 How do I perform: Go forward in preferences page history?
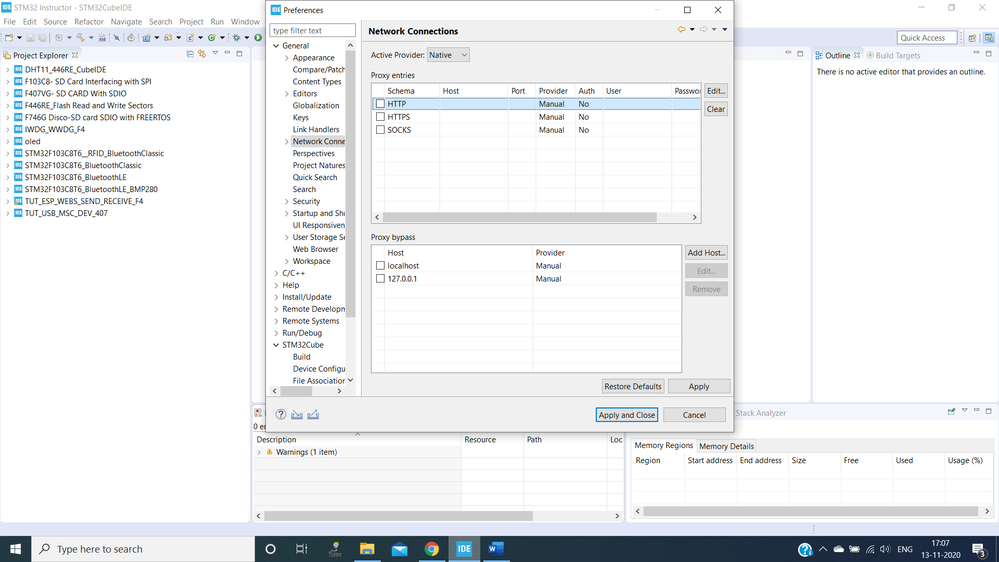tap(703, 29)
